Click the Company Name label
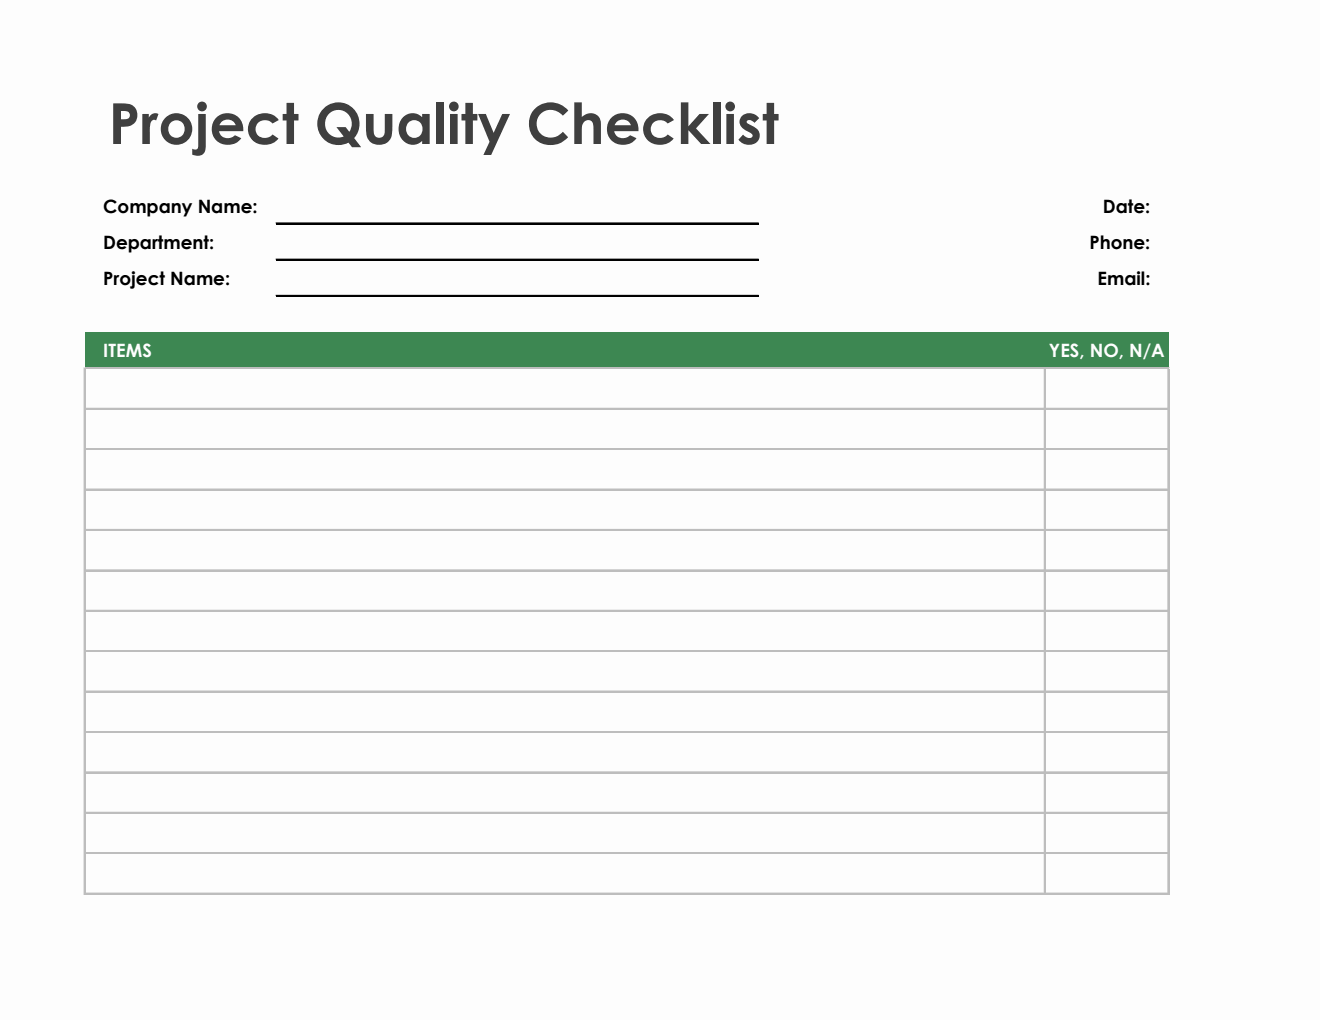Viewport: 1320px width, 1020px height. pos(180,207)
